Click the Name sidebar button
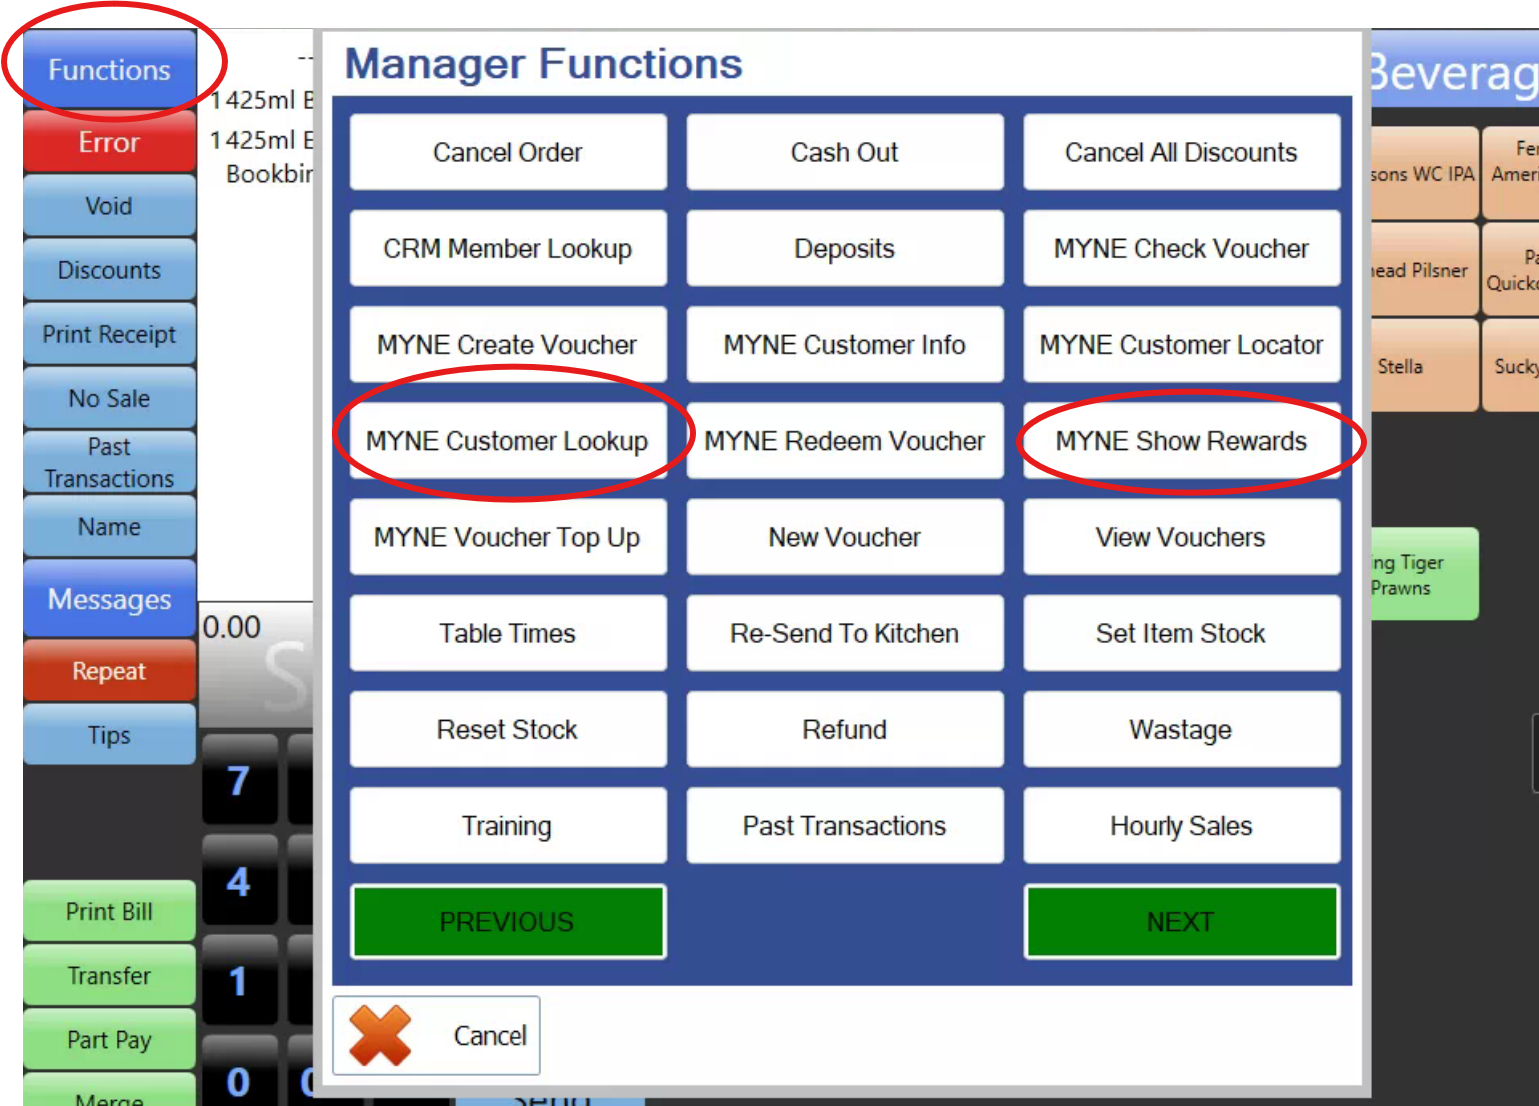Image resolution: width=1539 pixels, height=1106 pixels. [x=110, y=526]
